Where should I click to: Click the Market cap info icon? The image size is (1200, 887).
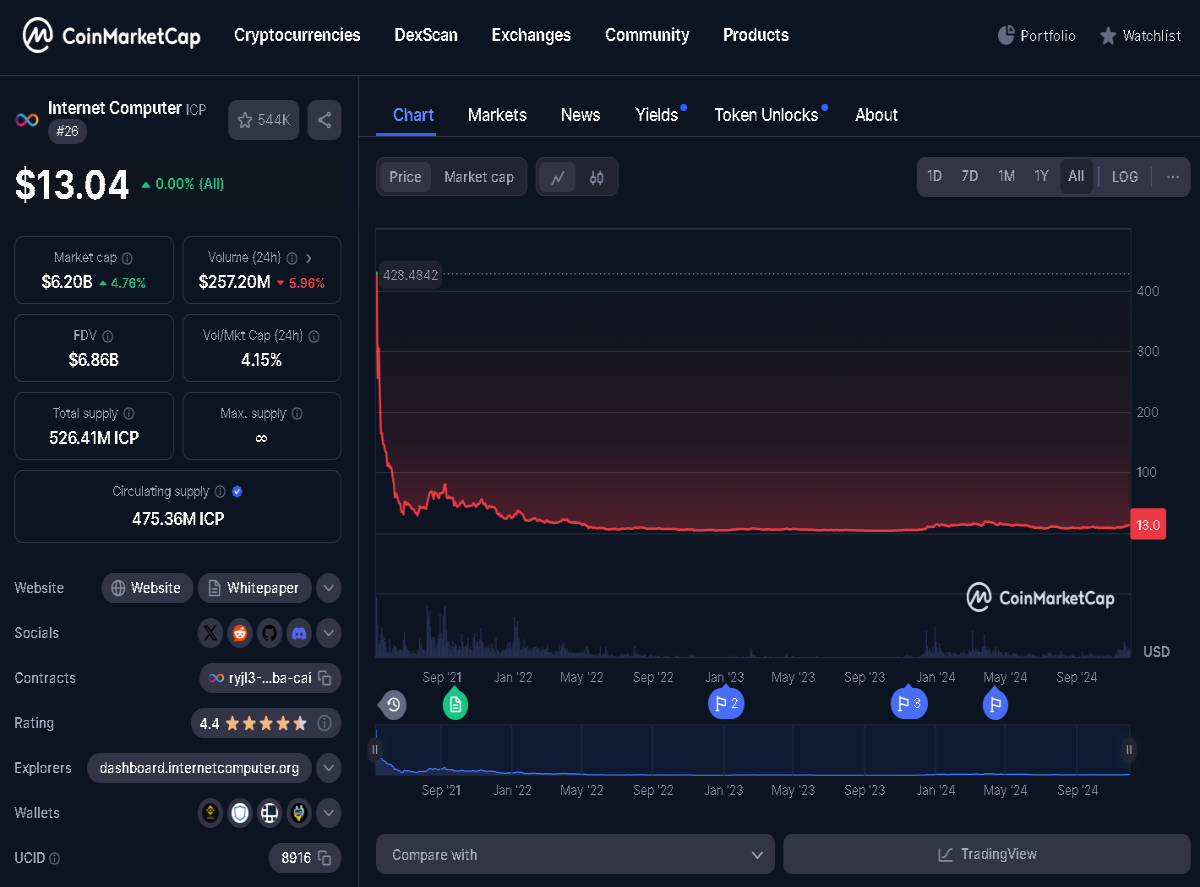click(x=127, y=258)
